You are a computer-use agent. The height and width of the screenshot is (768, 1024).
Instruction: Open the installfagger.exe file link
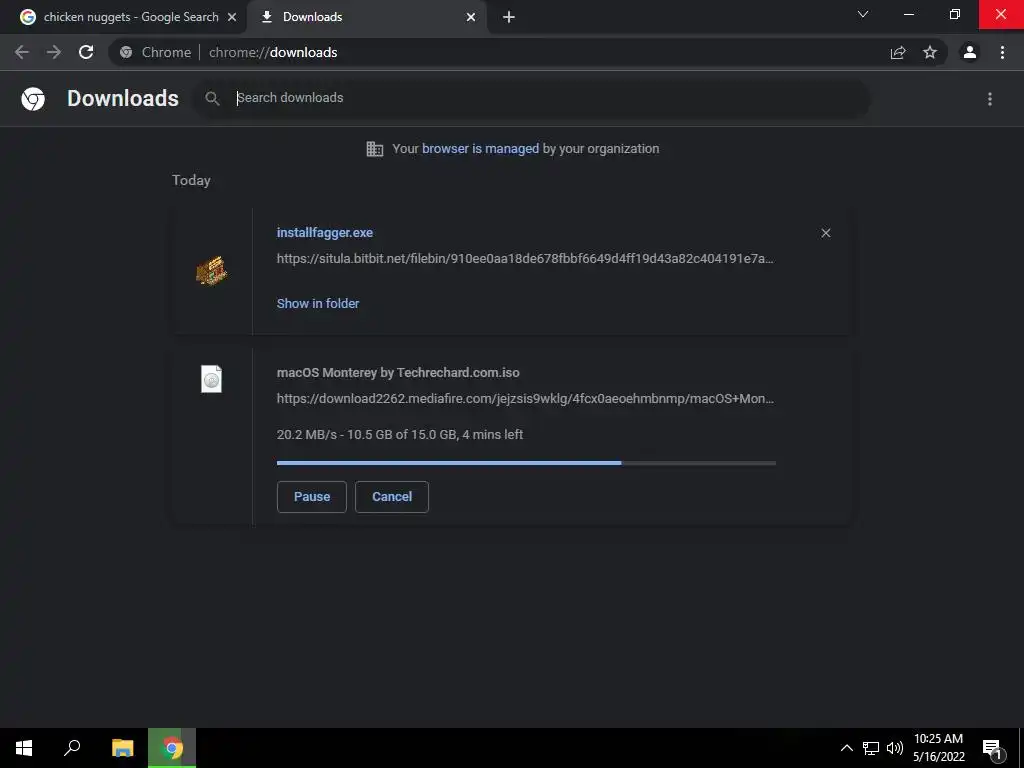[325, 232]
